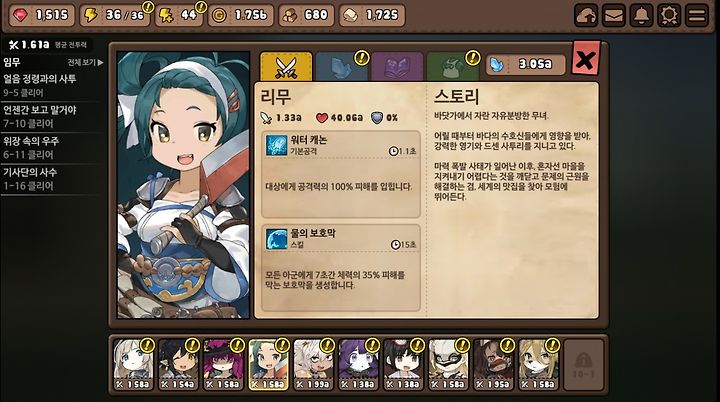The height and width of the screenshot is (402, 720).
Task: Open the notifications bell icon
Action: point(641,15)
